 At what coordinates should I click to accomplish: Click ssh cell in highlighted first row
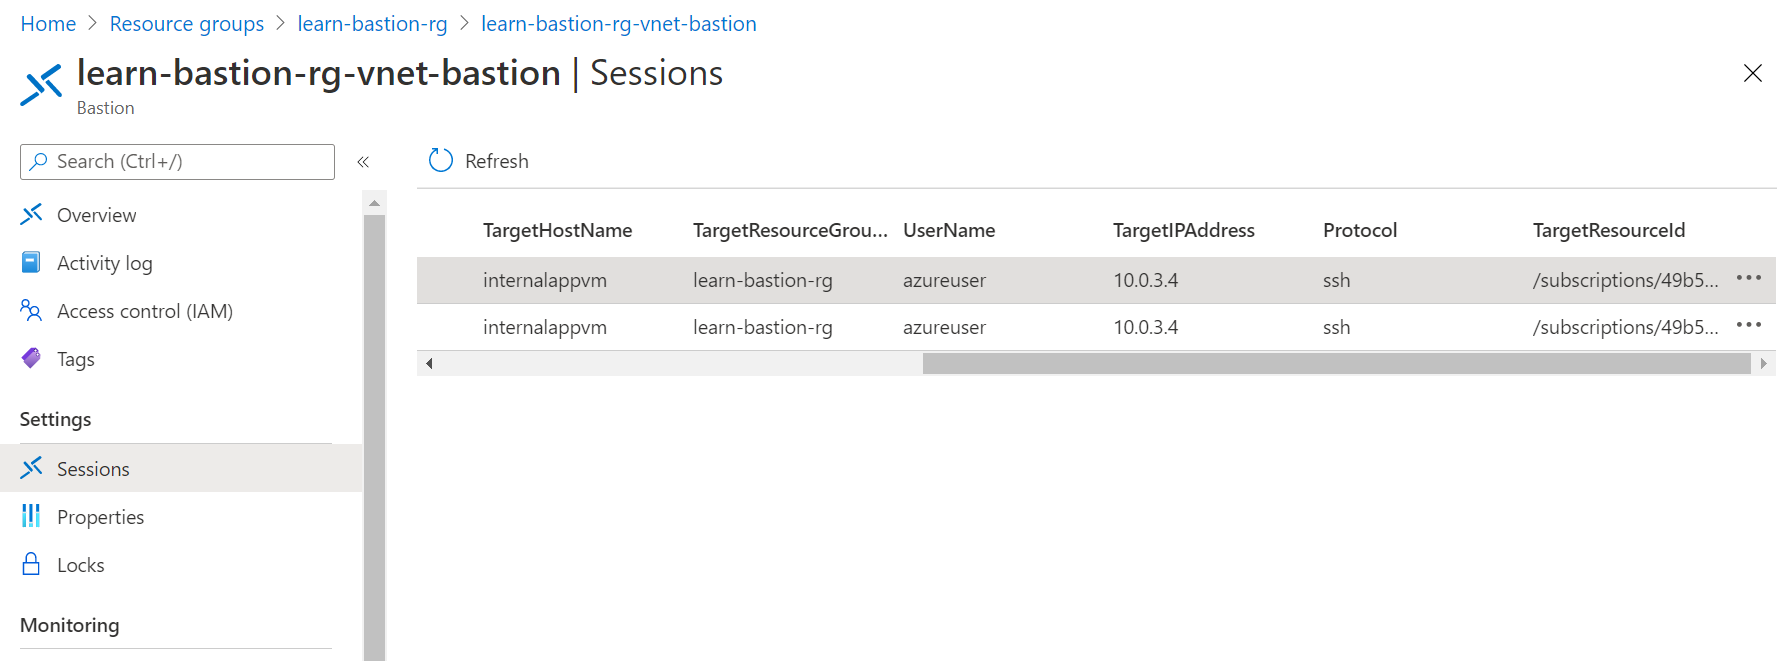coord(1337,280)
